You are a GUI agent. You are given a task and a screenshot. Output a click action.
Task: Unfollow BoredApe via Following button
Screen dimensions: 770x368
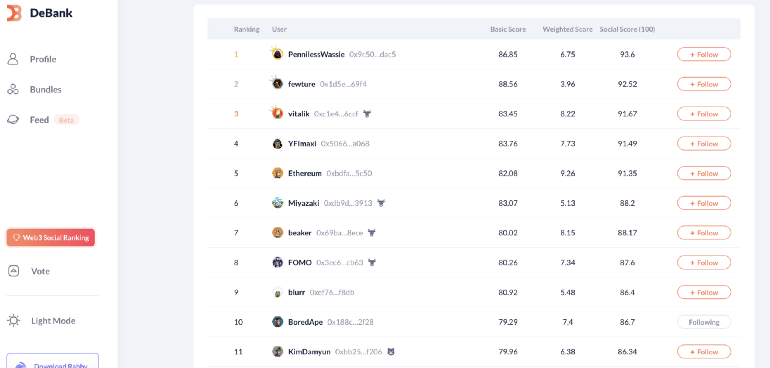704,322
